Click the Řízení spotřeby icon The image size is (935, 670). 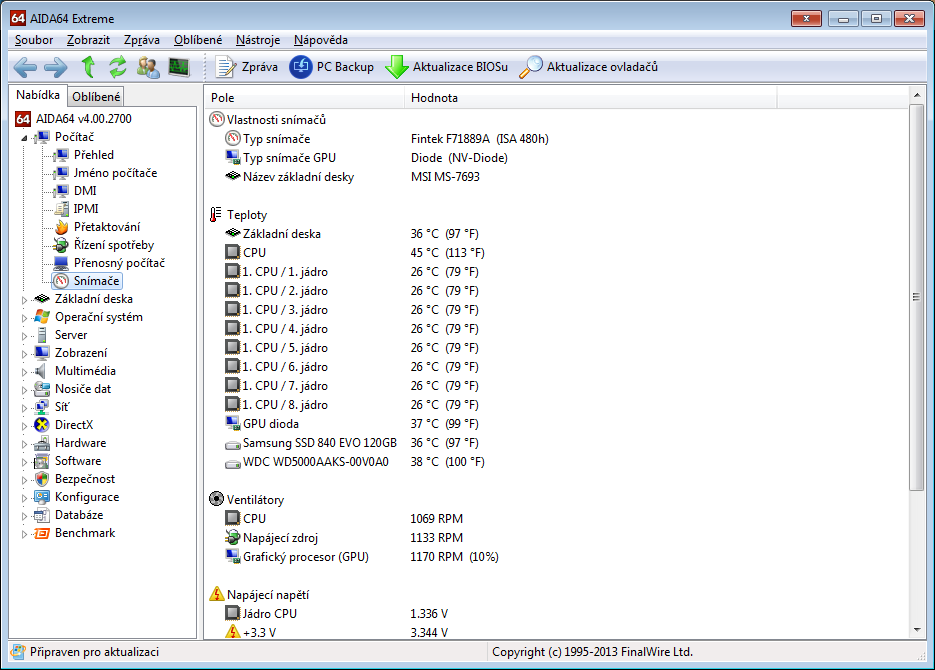pyautogui.click(x=61, y=245)
